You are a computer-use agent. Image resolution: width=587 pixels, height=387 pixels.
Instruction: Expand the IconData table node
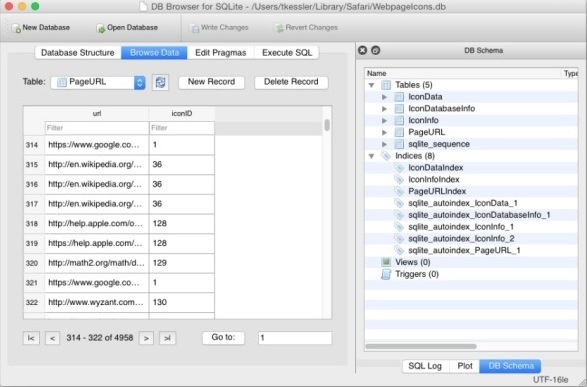click(x=384, y=97)
